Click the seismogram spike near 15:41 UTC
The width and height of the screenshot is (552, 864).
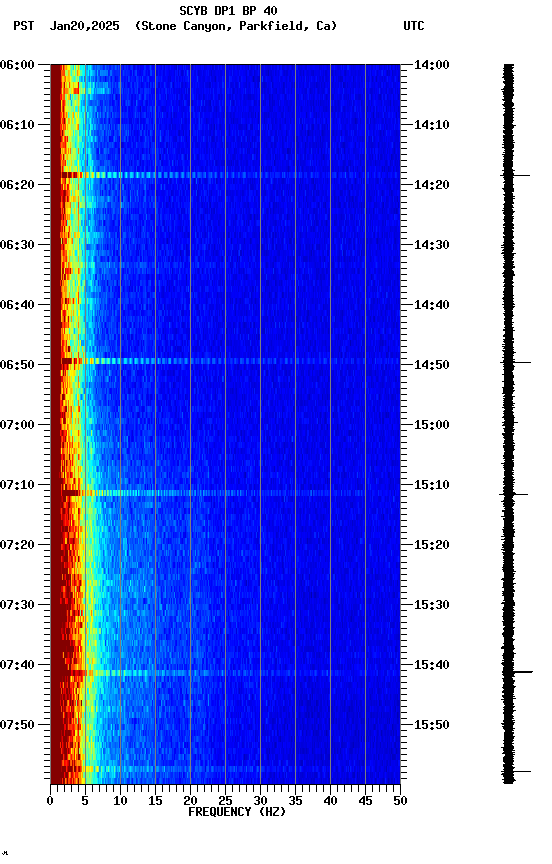click(x=517, y=672)
